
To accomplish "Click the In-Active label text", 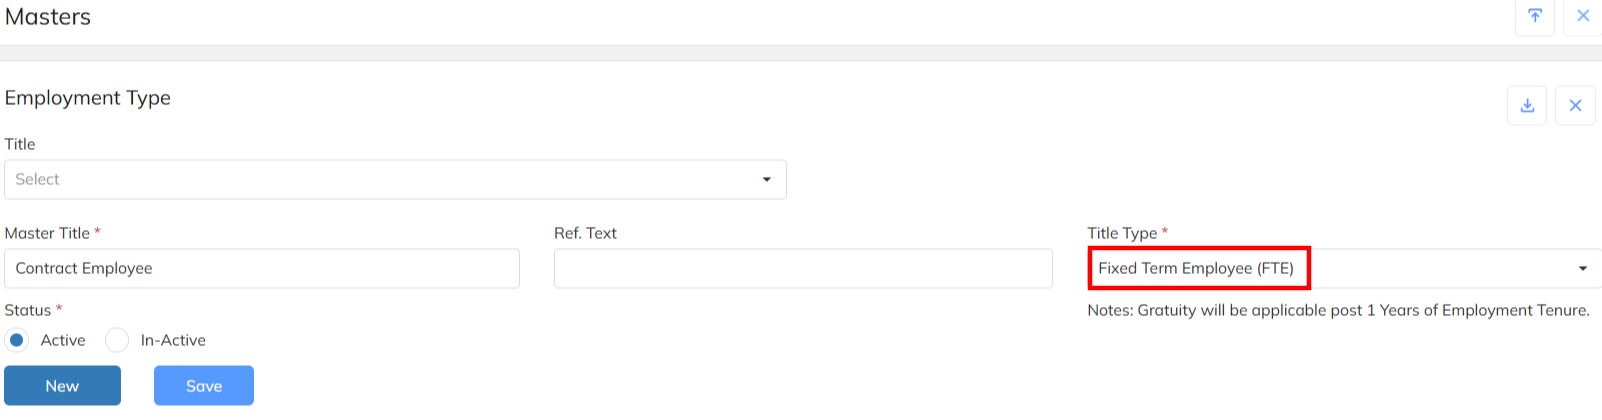I will pos(173,340).
